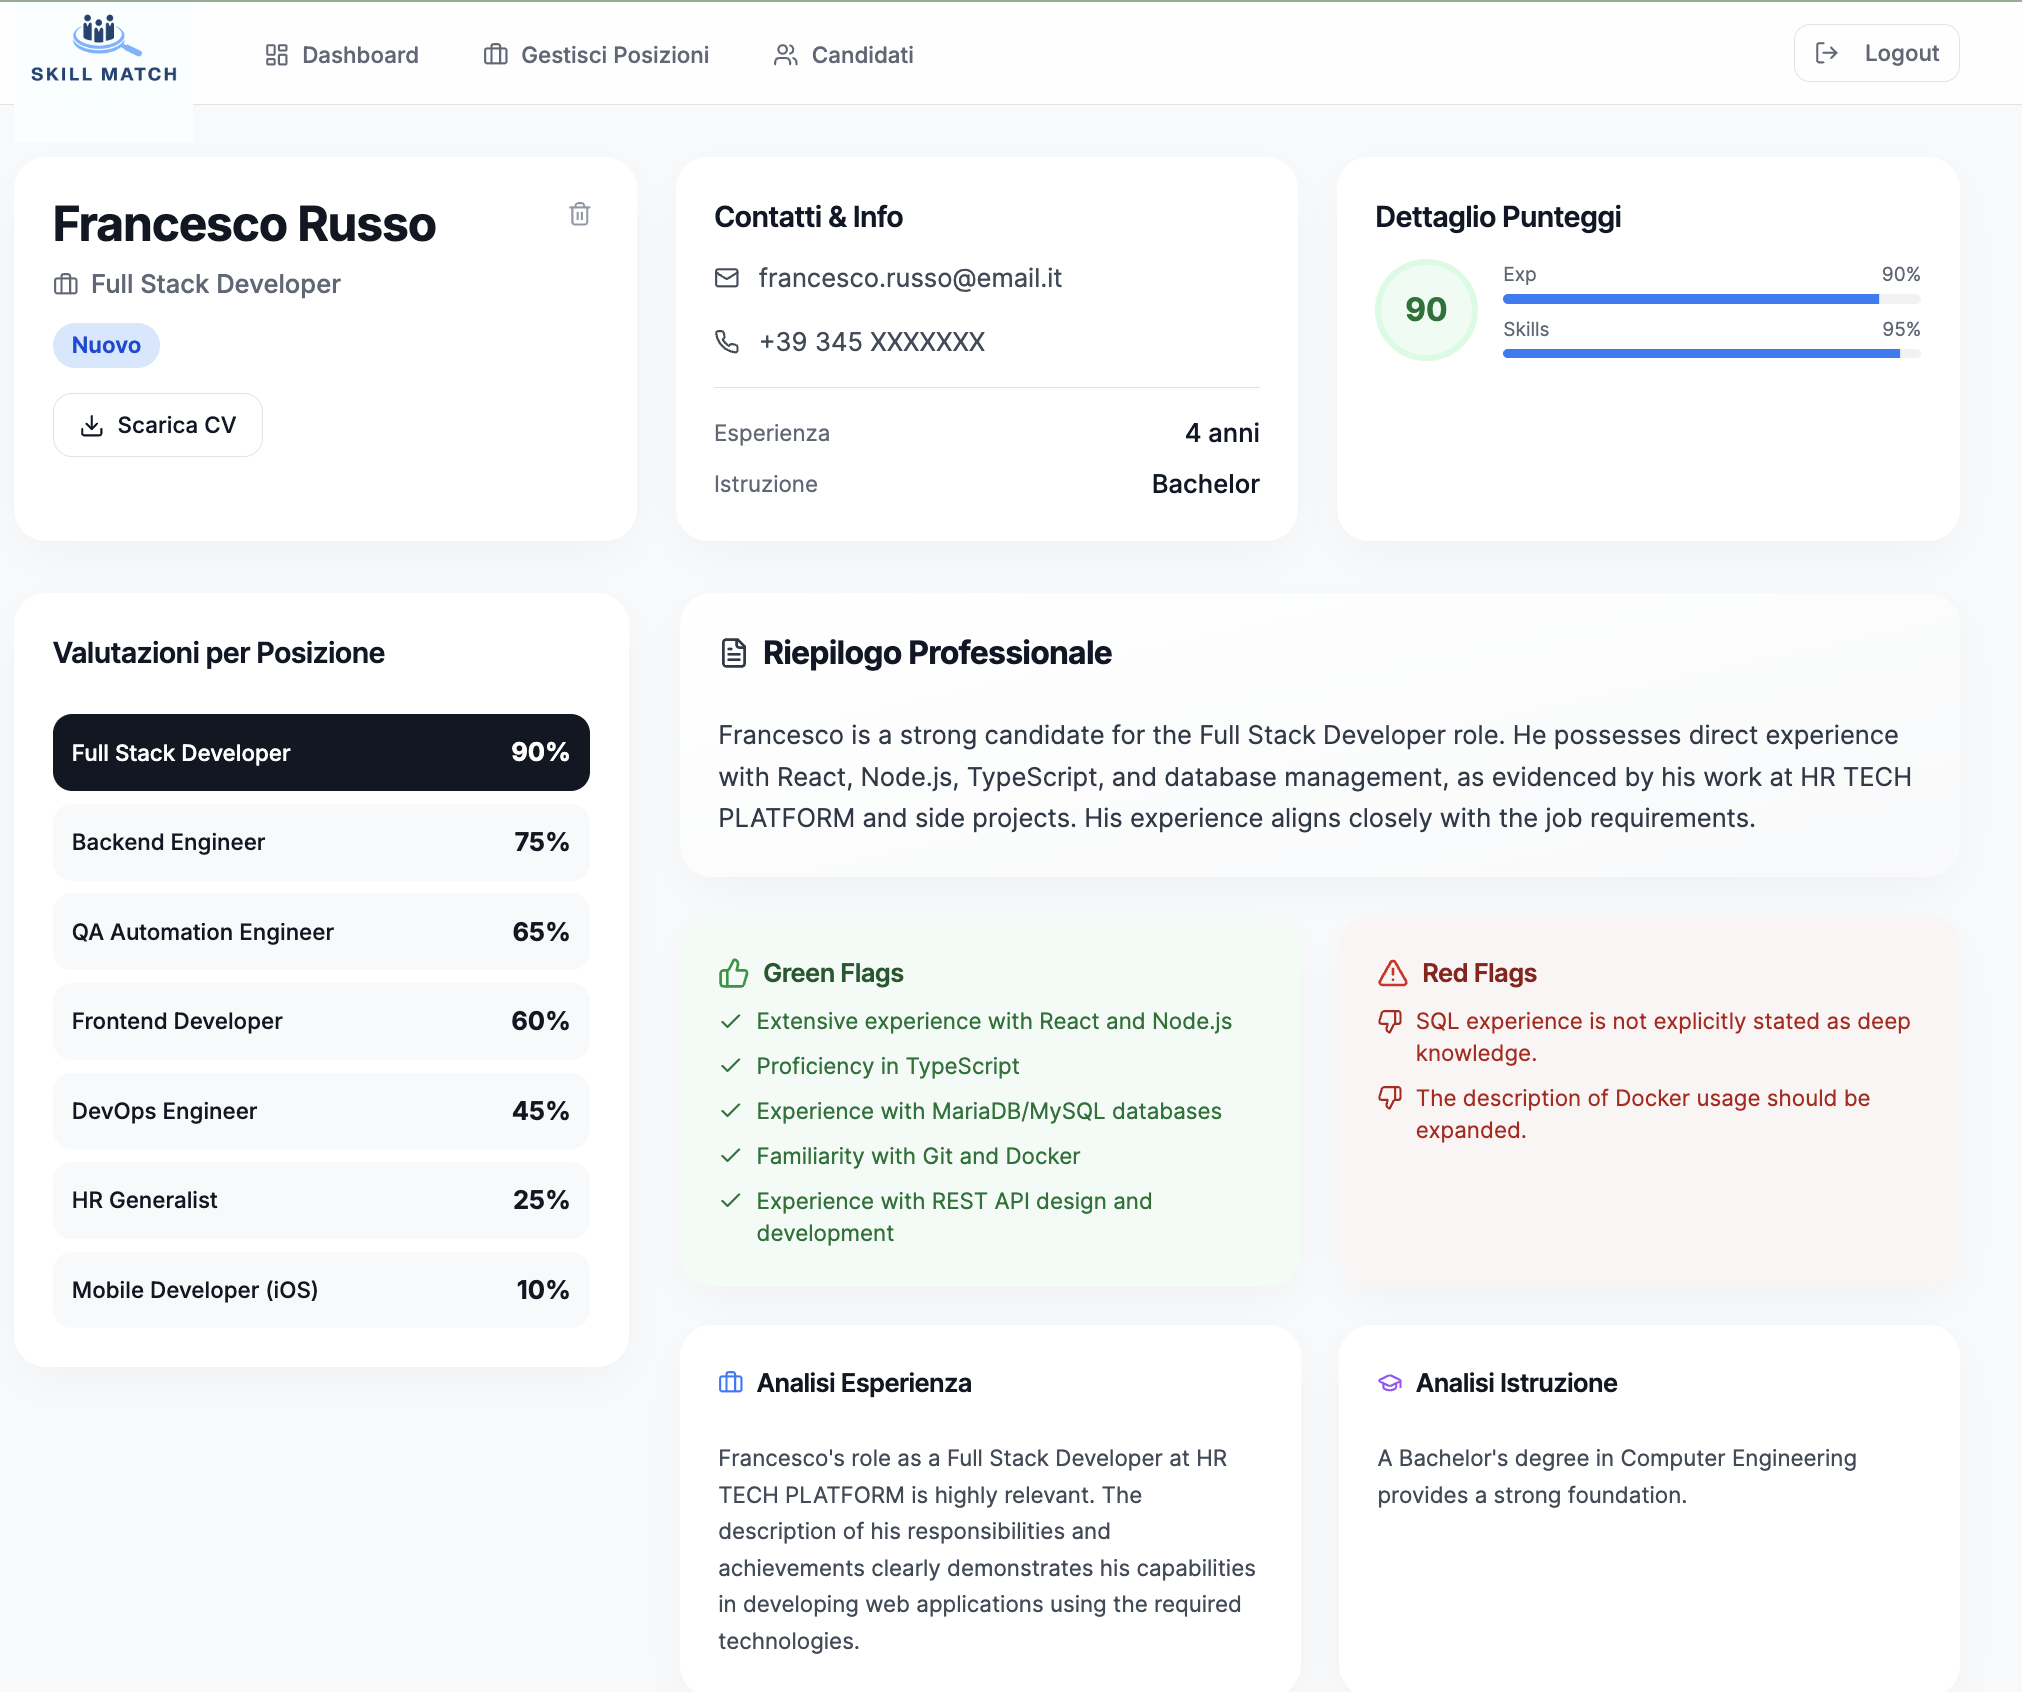Log out using the Logout button

1876,53
